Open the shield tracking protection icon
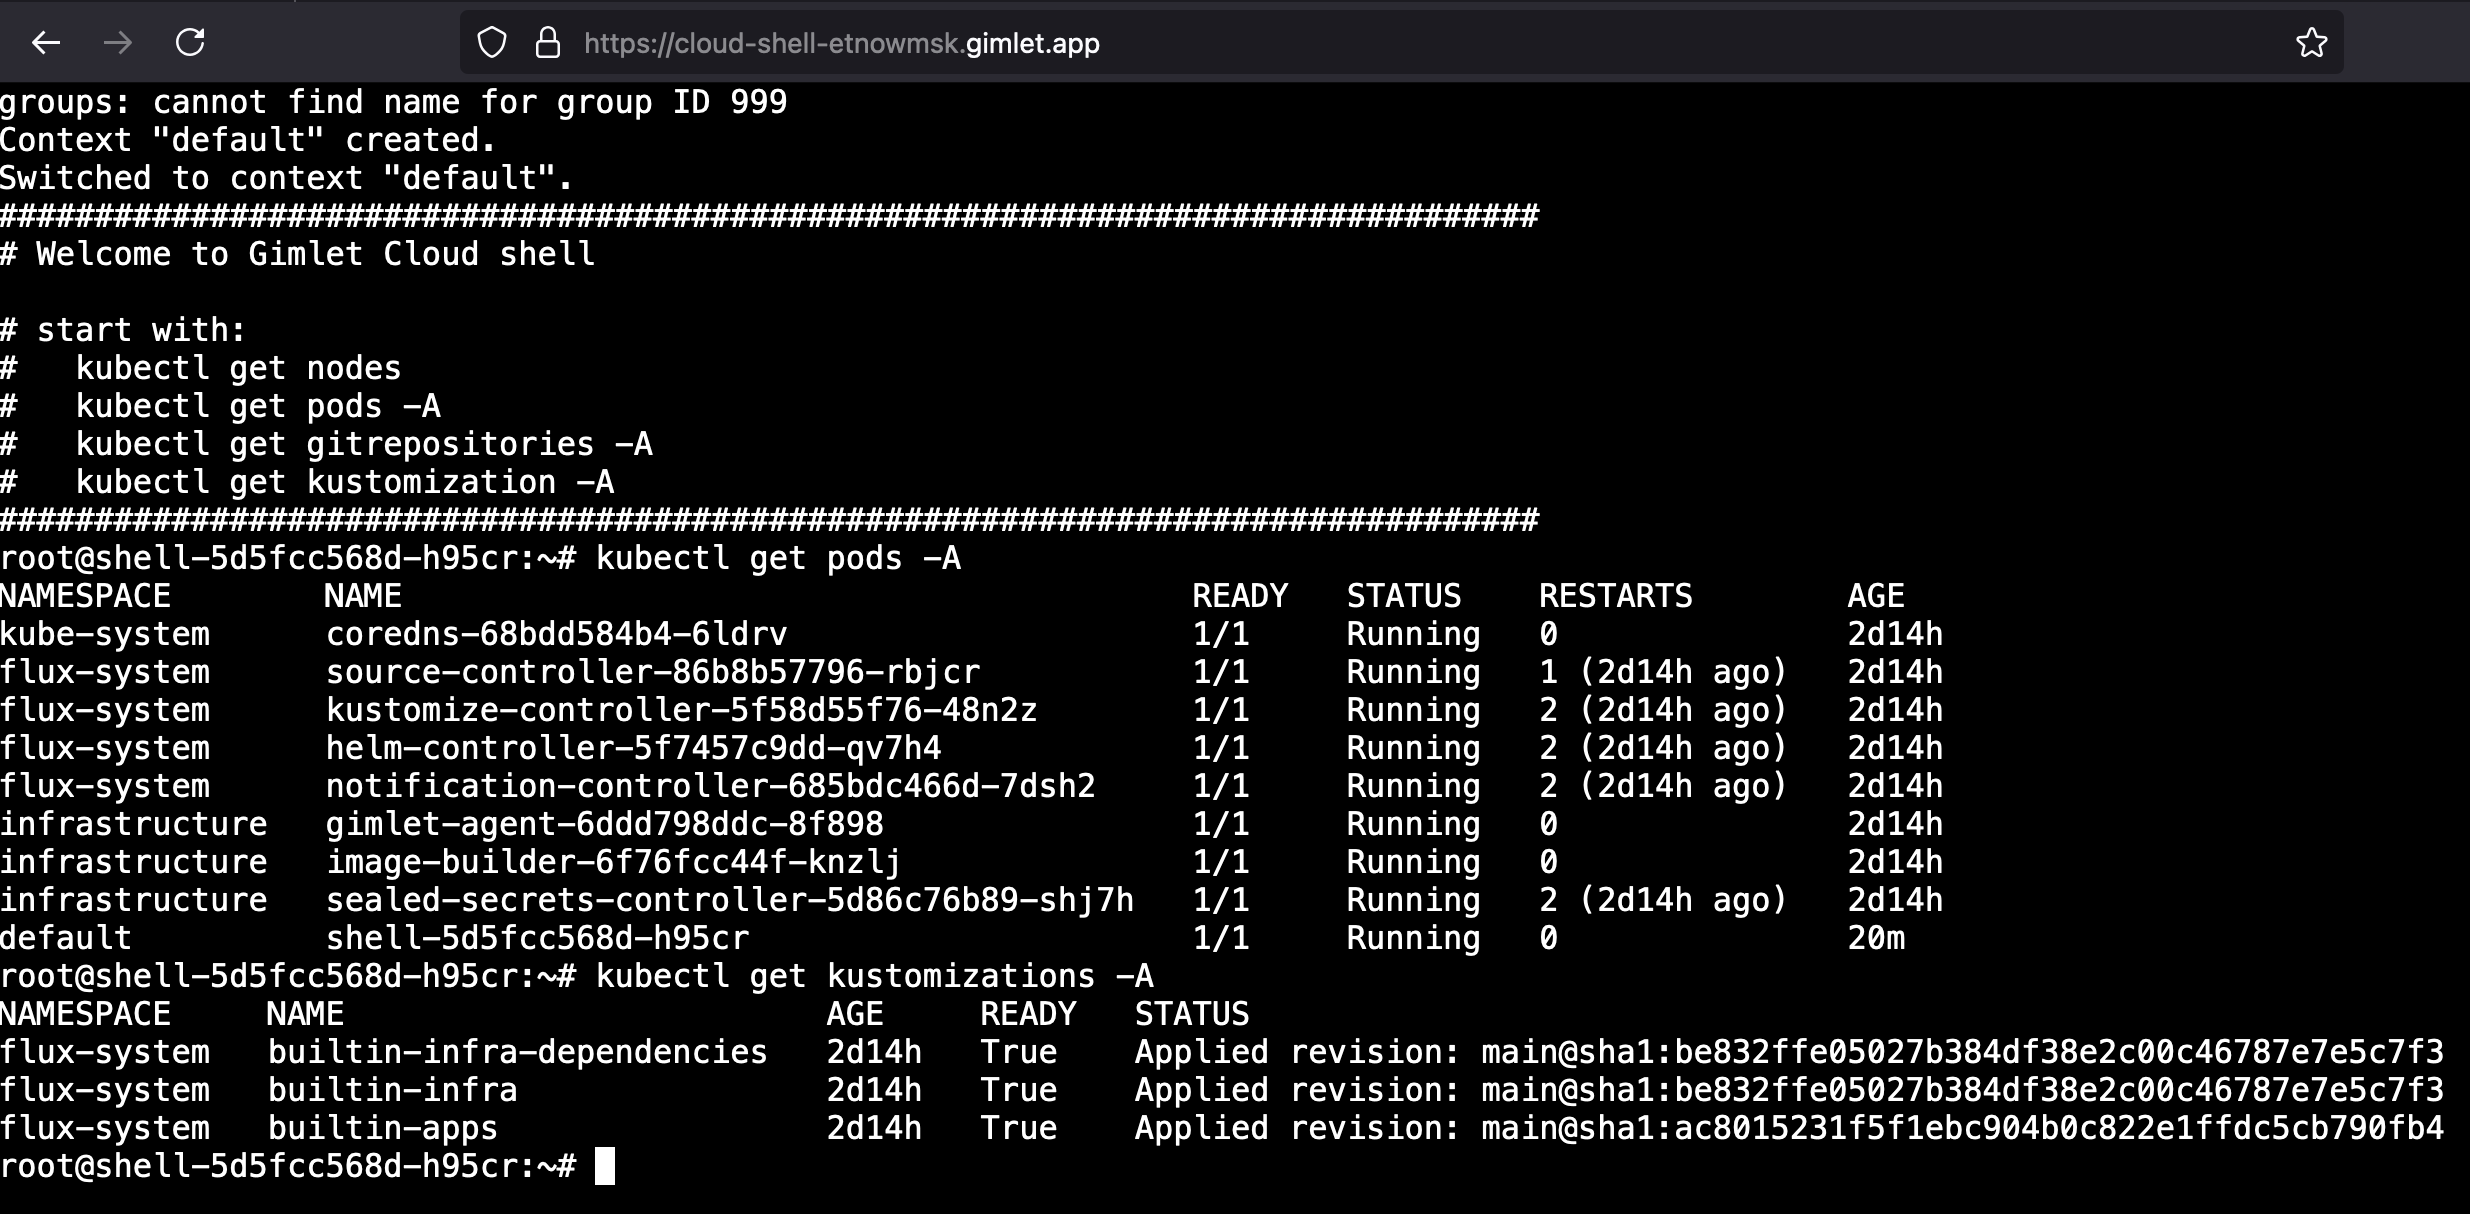2470x1214 pixels. tap(491, 43)
